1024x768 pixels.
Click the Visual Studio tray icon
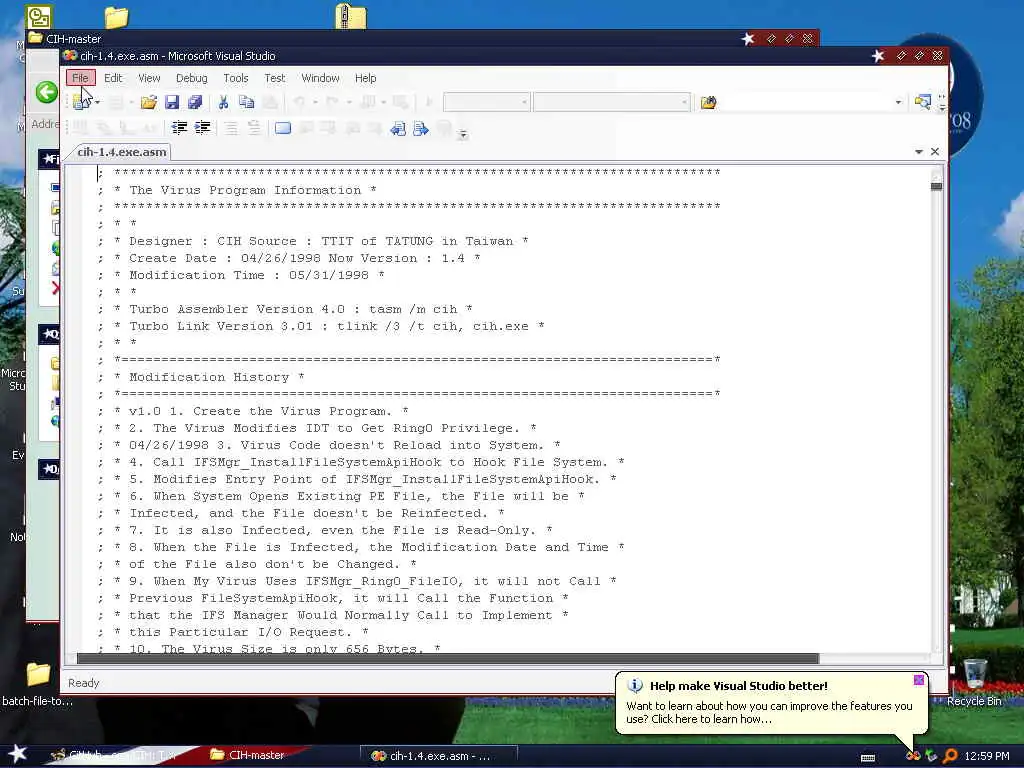[x=913, y=756]
